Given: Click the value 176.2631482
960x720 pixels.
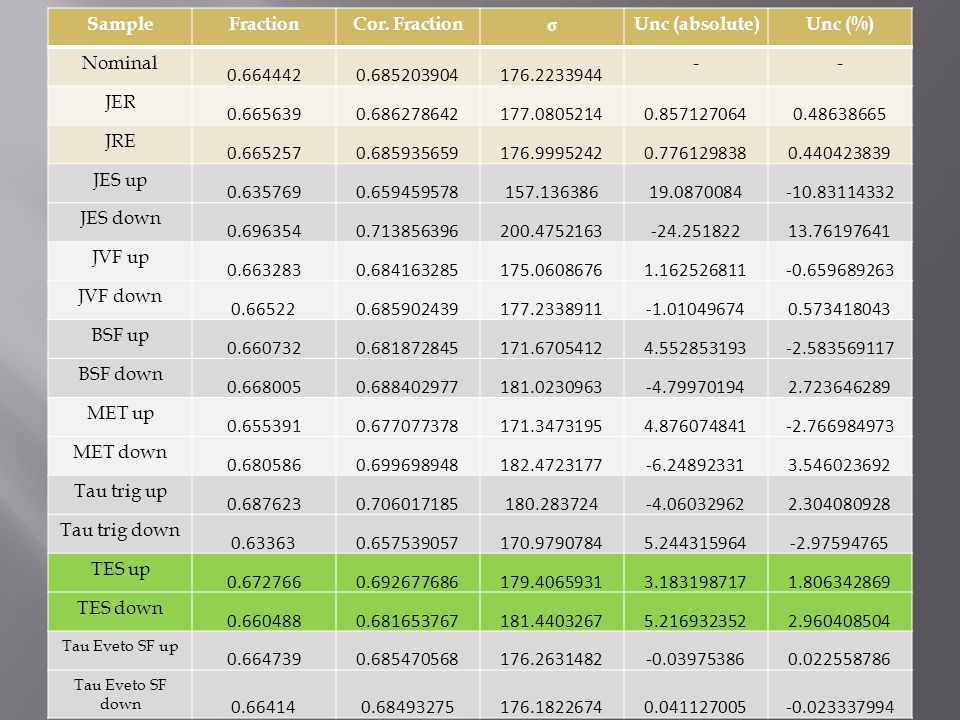Looking at the screenshot, I should (551, 659).
